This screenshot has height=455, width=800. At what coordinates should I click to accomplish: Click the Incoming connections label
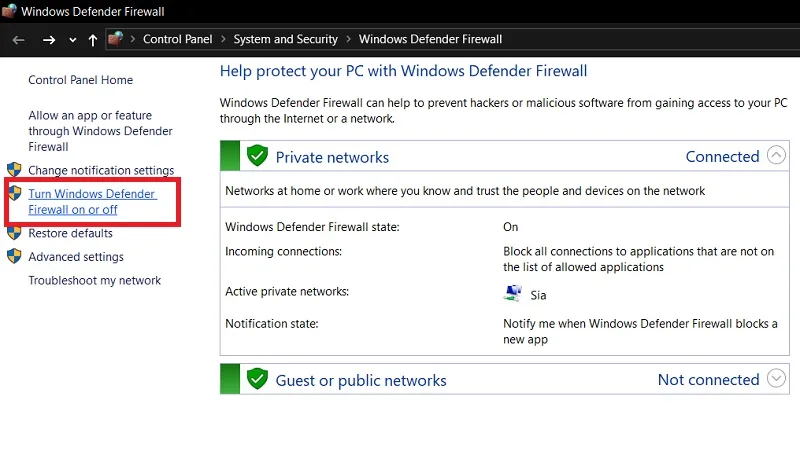coord(283,251)
